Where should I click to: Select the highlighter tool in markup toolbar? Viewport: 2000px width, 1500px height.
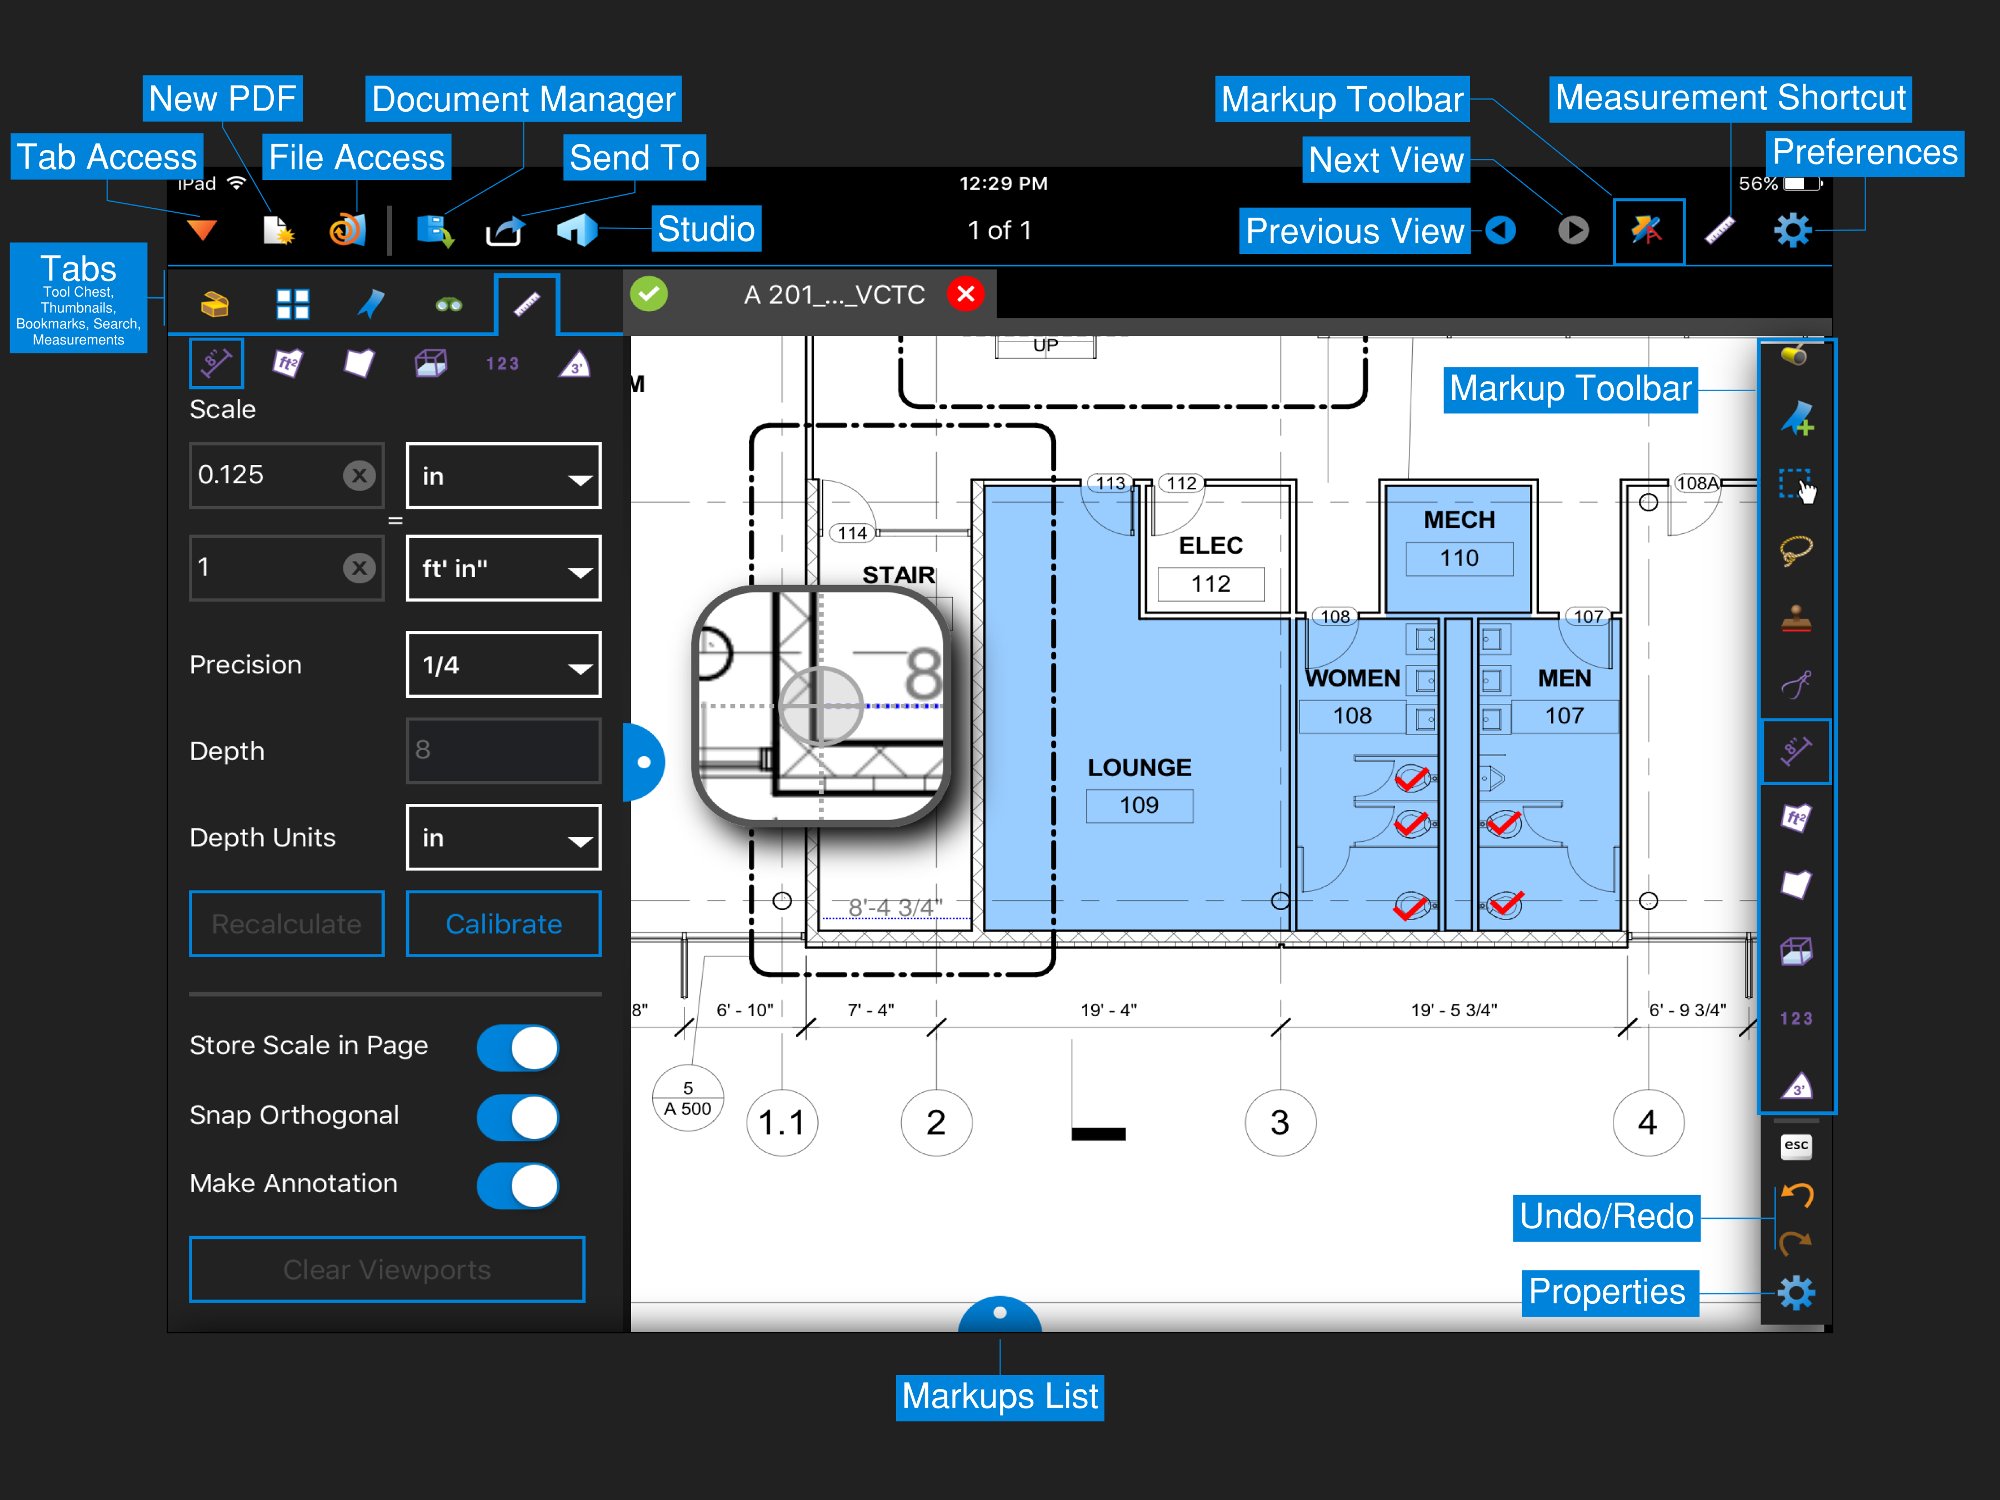1795,359
